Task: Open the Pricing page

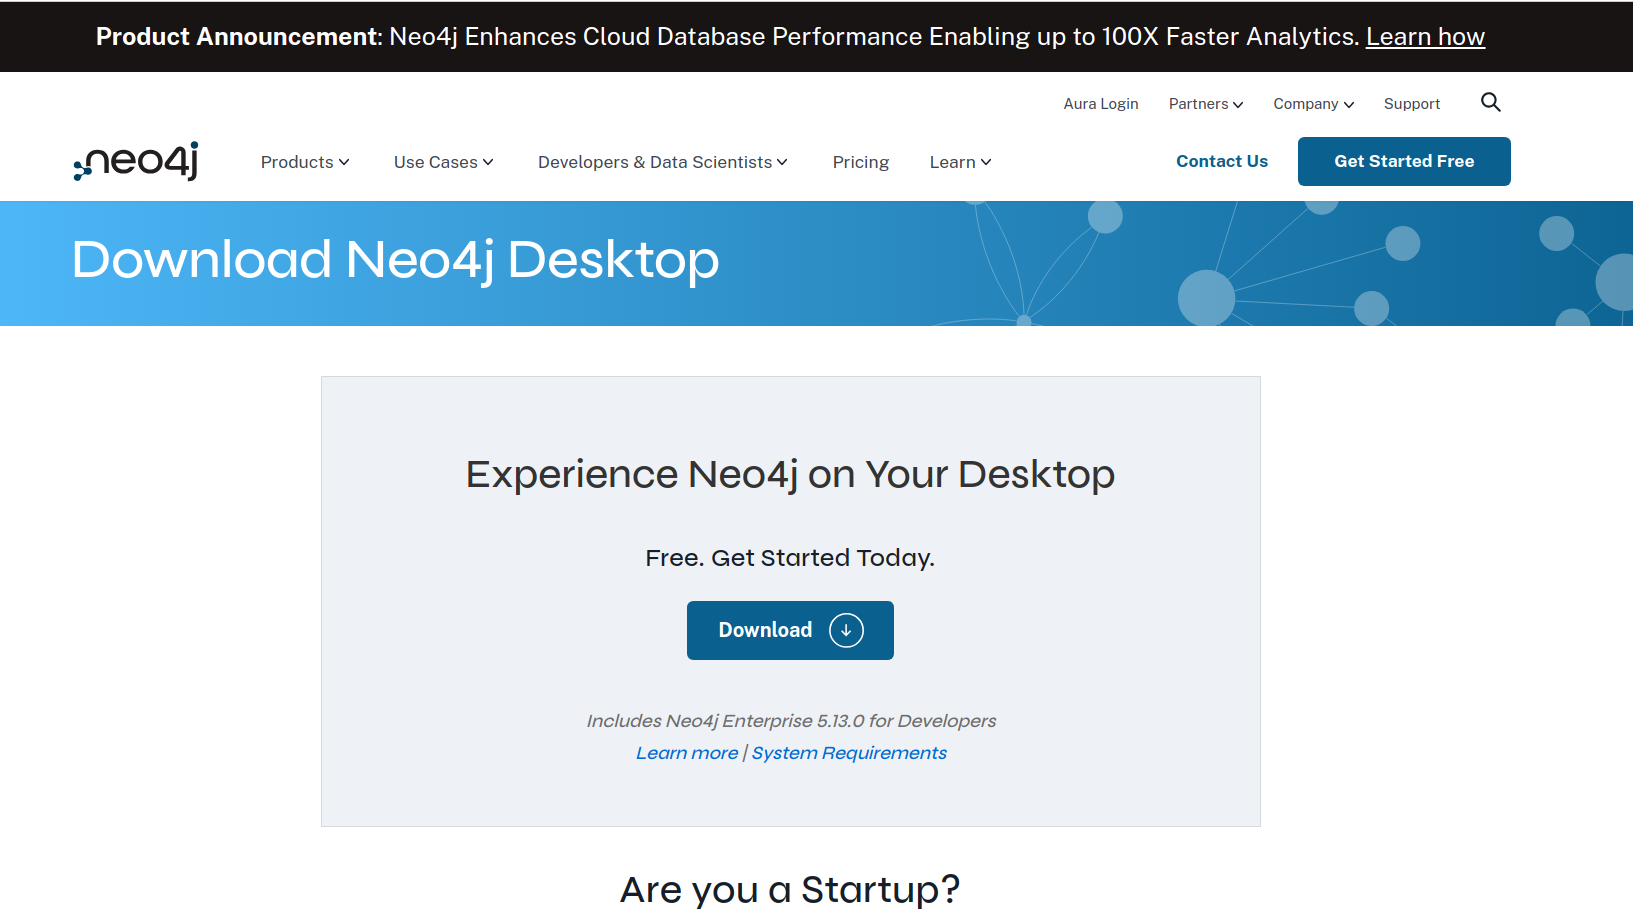Action: pos(861,162)
